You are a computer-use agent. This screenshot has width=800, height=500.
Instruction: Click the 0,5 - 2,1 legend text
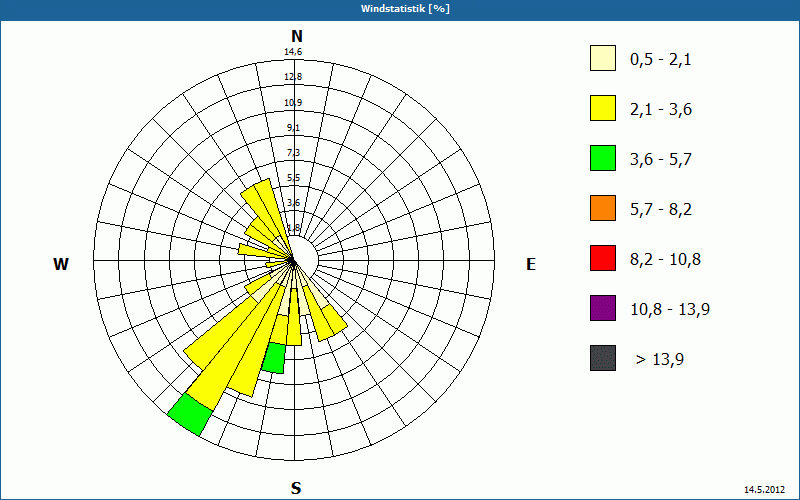coord(661,60)
